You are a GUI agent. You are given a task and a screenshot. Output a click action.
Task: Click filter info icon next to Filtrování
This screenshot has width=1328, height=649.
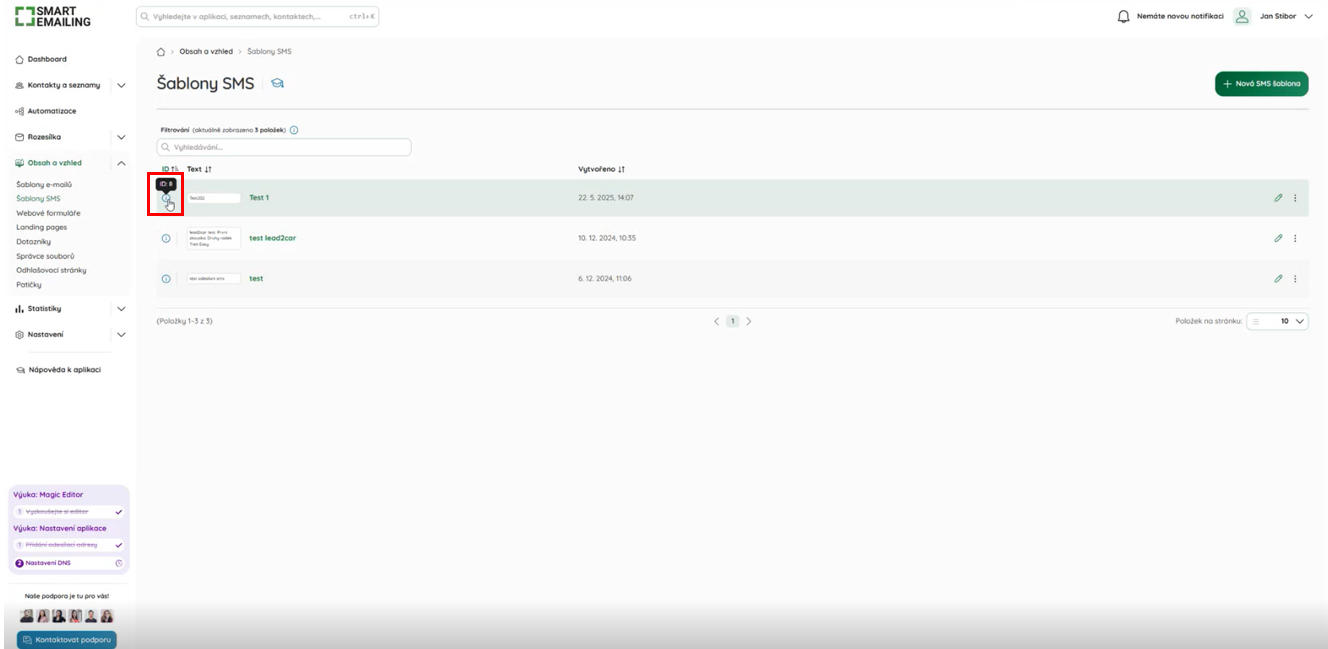[x=294, y=130]
